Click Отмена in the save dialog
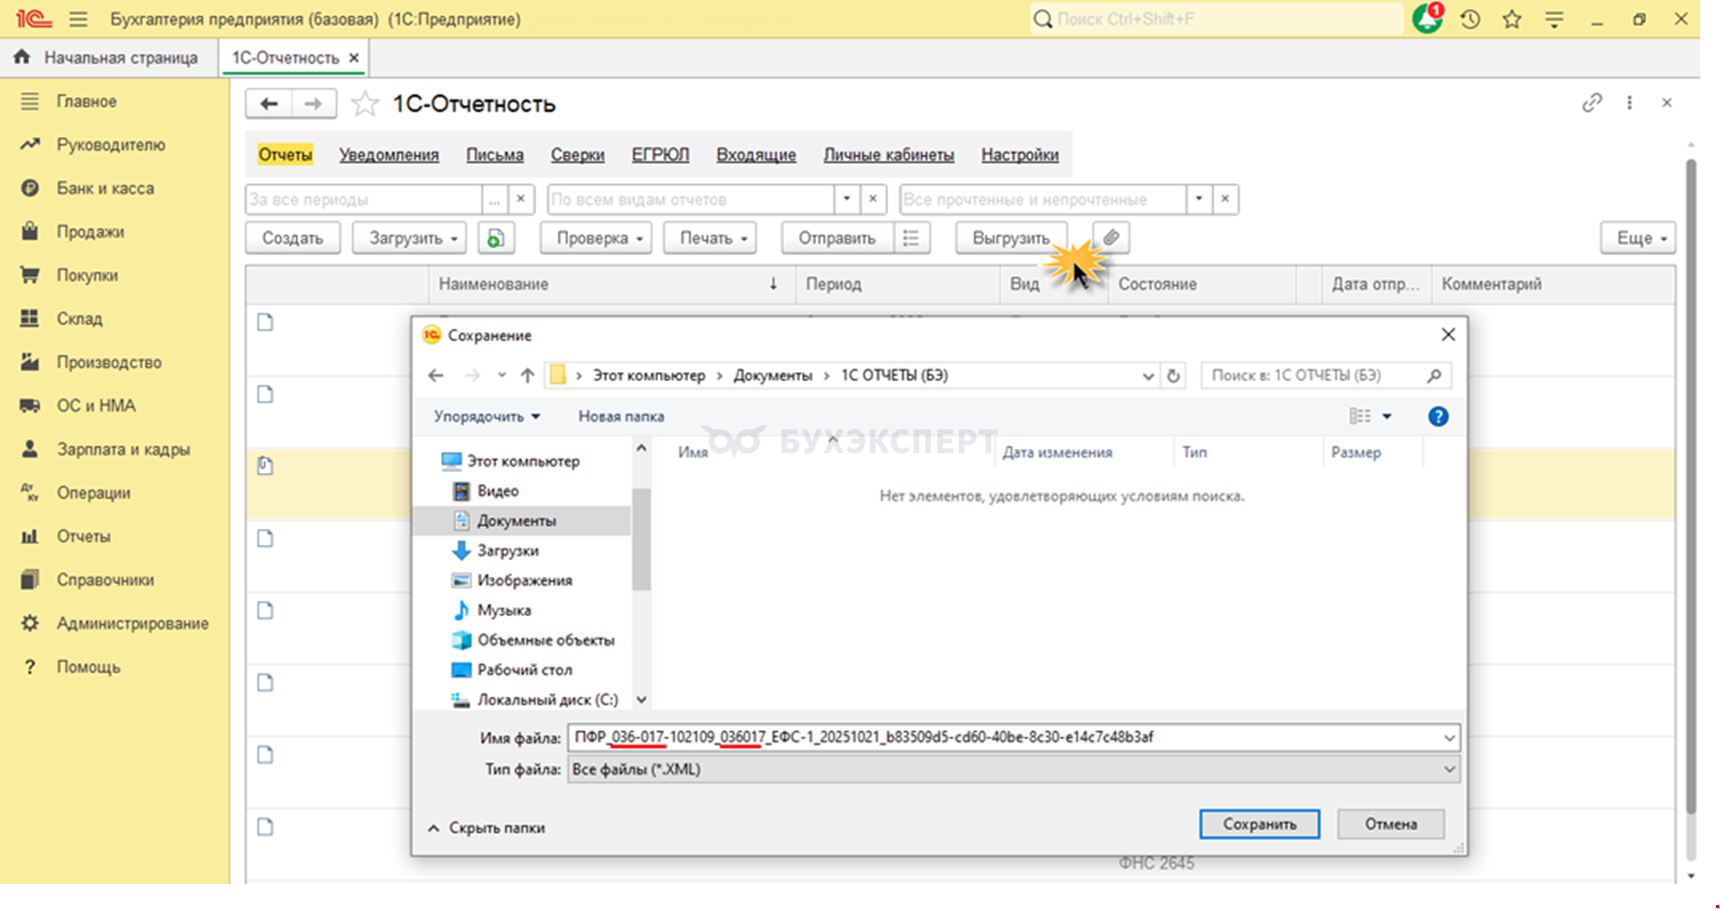The width and height of the screenshot is (1720, 909). [1391, 824]
